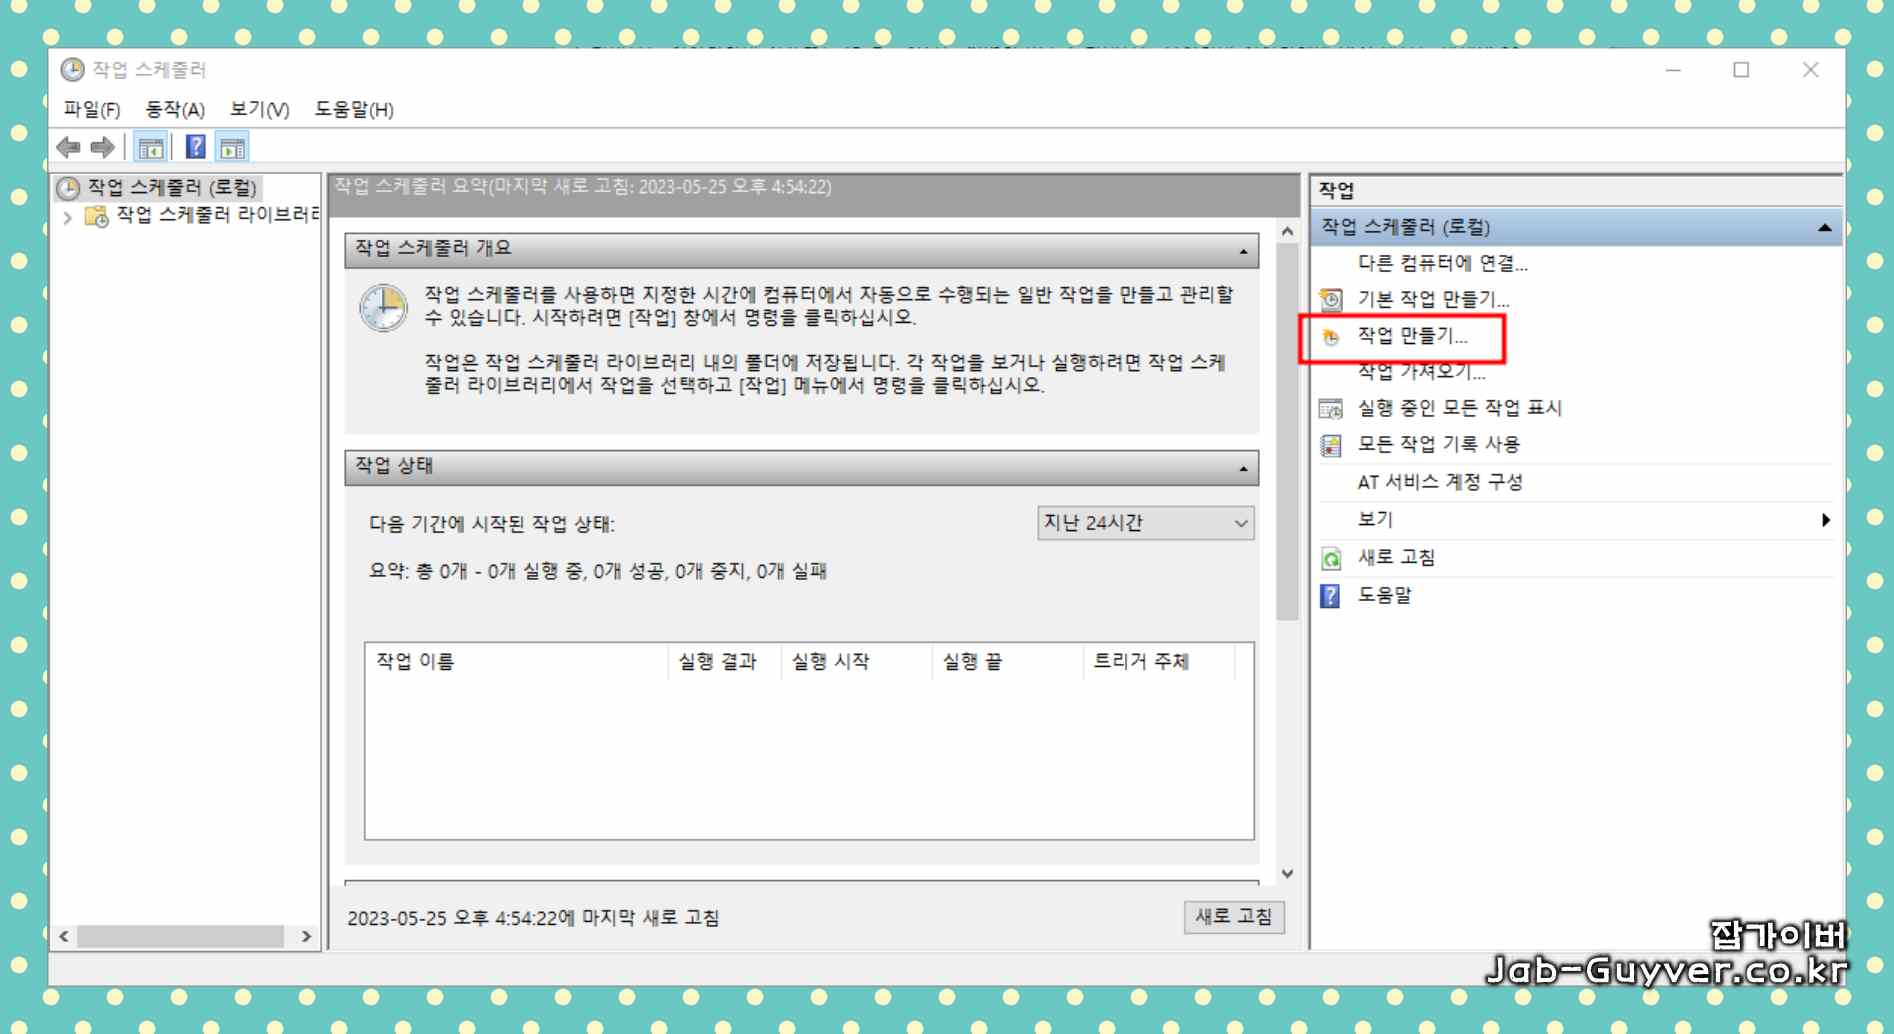Click the Help question mark toolbar icon

point(196,146)
